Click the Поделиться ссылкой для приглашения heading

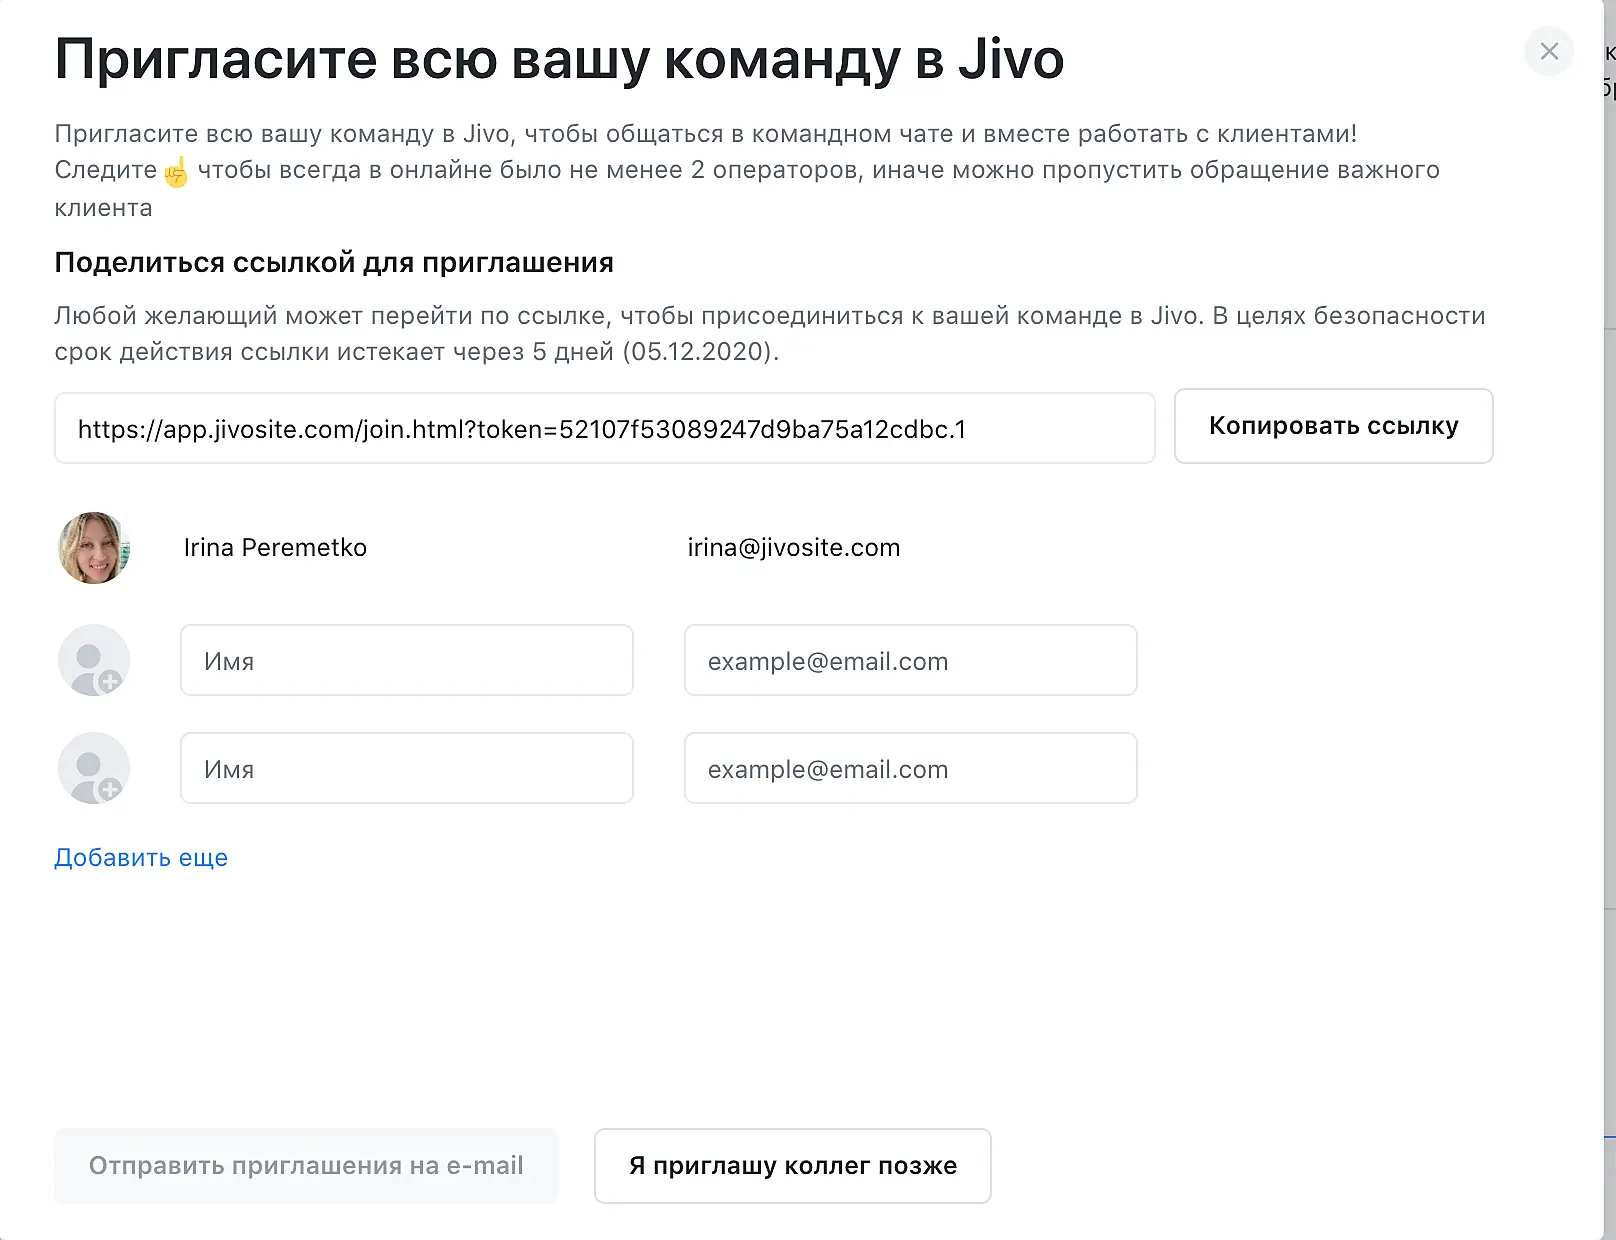pyautogui.click(x=334, y=263)
